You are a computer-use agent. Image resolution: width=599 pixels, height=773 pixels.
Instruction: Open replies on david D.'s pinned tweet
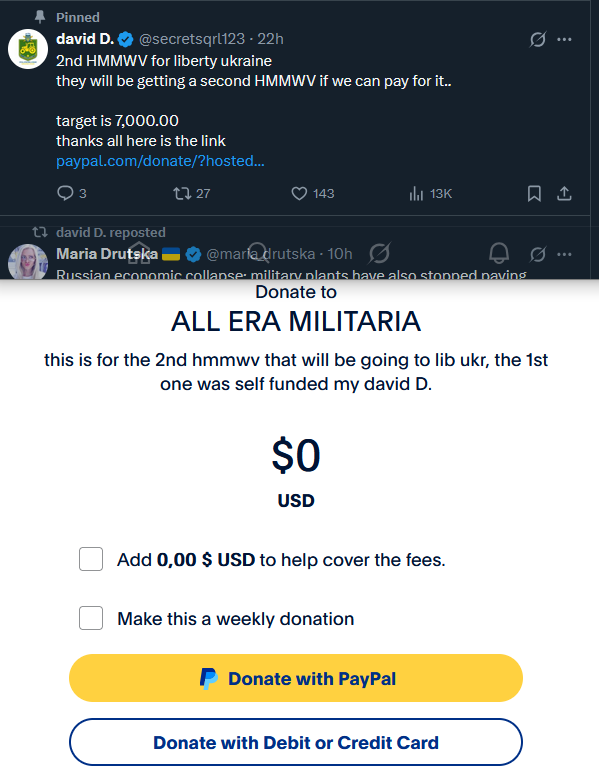point(71,193)
